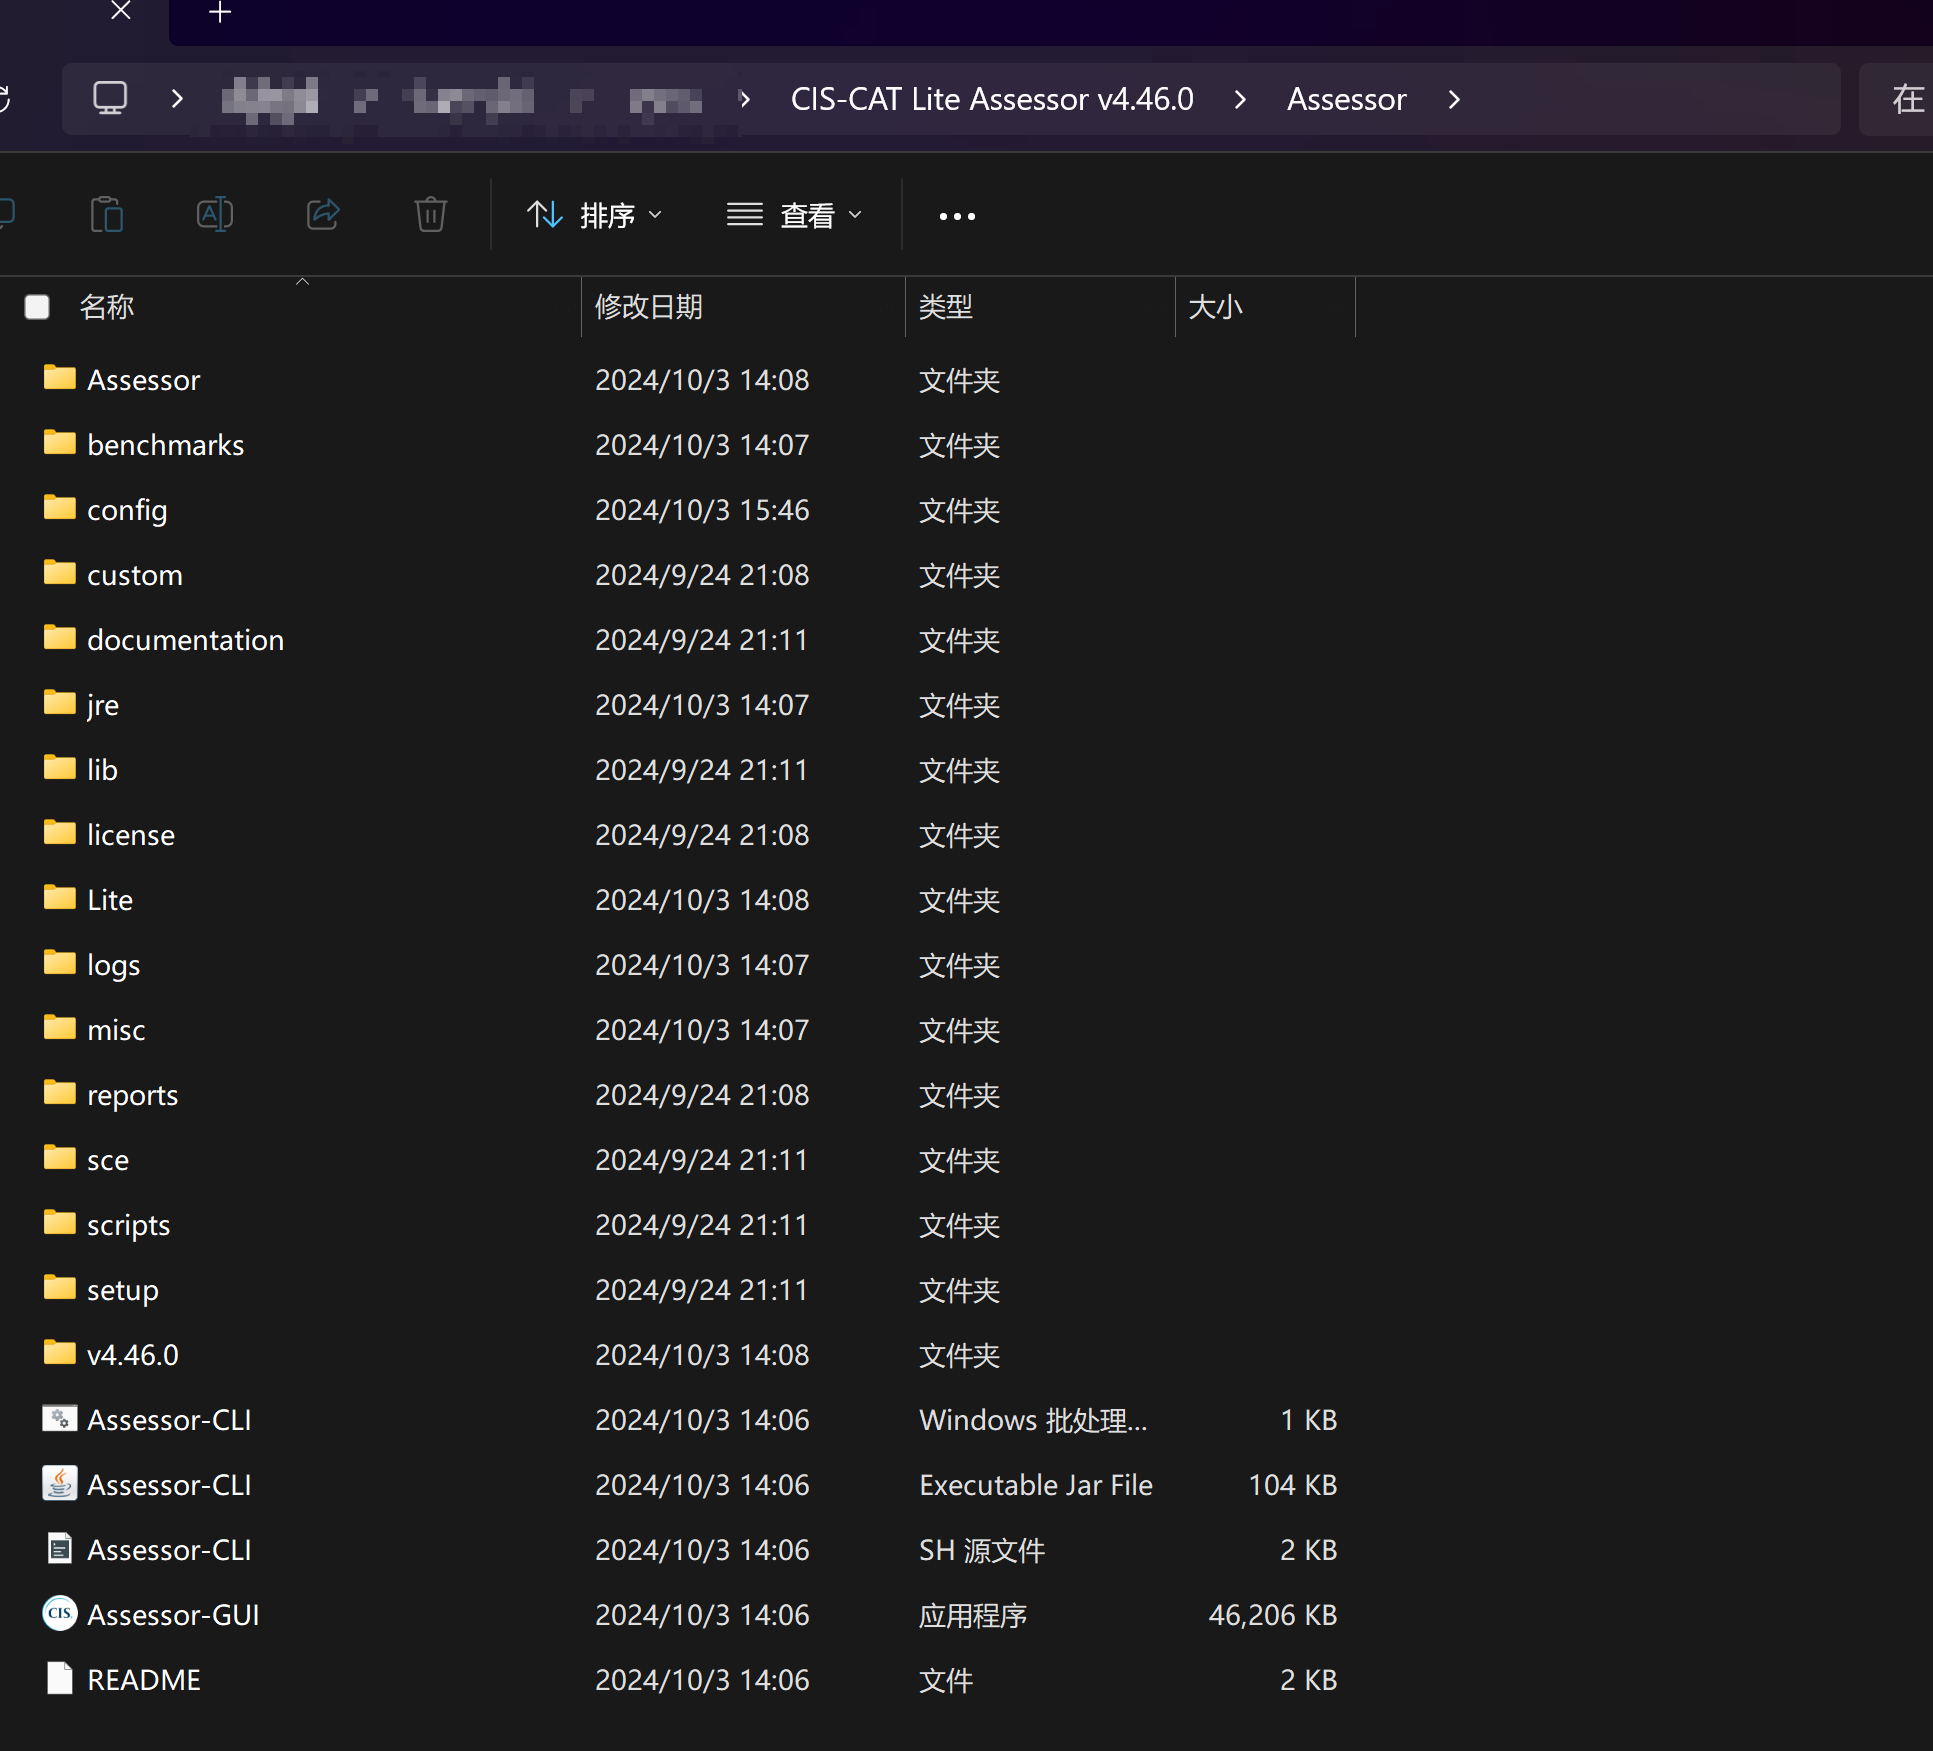The width and height of the screenshot is (1933, 1751).
Task: Click the README file name
Action: click(x=144, y=1680)
